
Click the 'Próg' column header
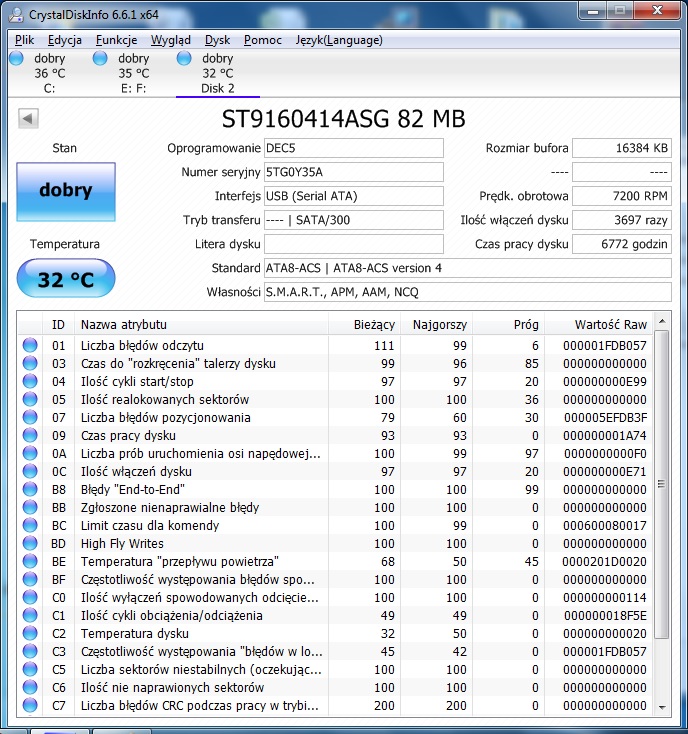tap(509, 324)
